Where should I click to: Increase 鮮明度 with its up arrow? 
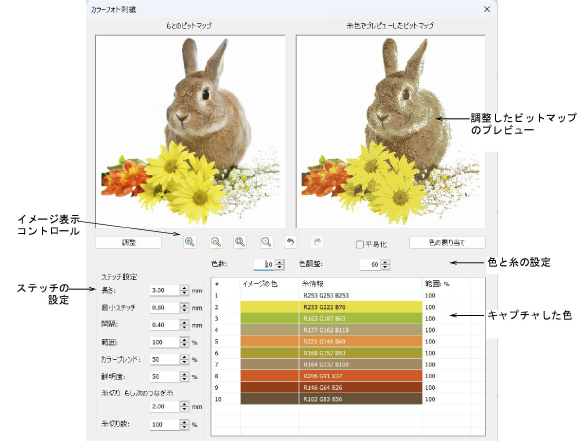point(184,374)
